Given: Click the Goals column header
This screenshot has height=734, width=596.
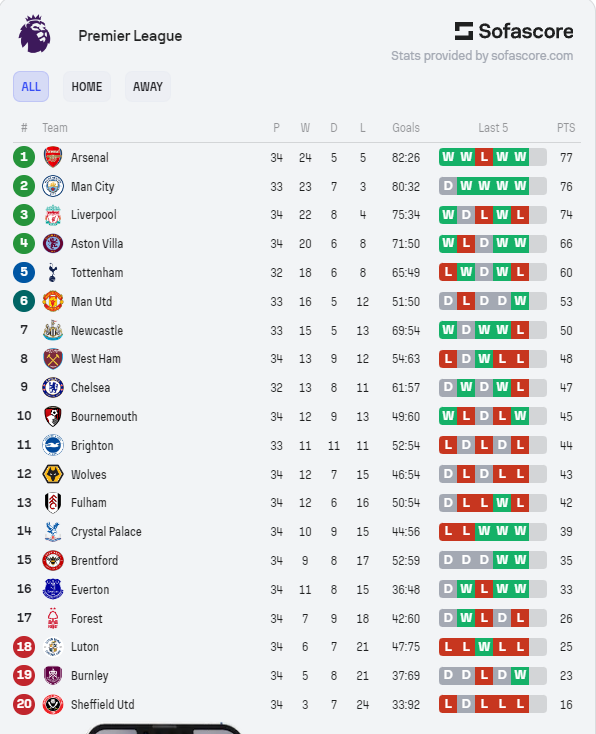Looking at the screenshot, I should coord(406,128).
